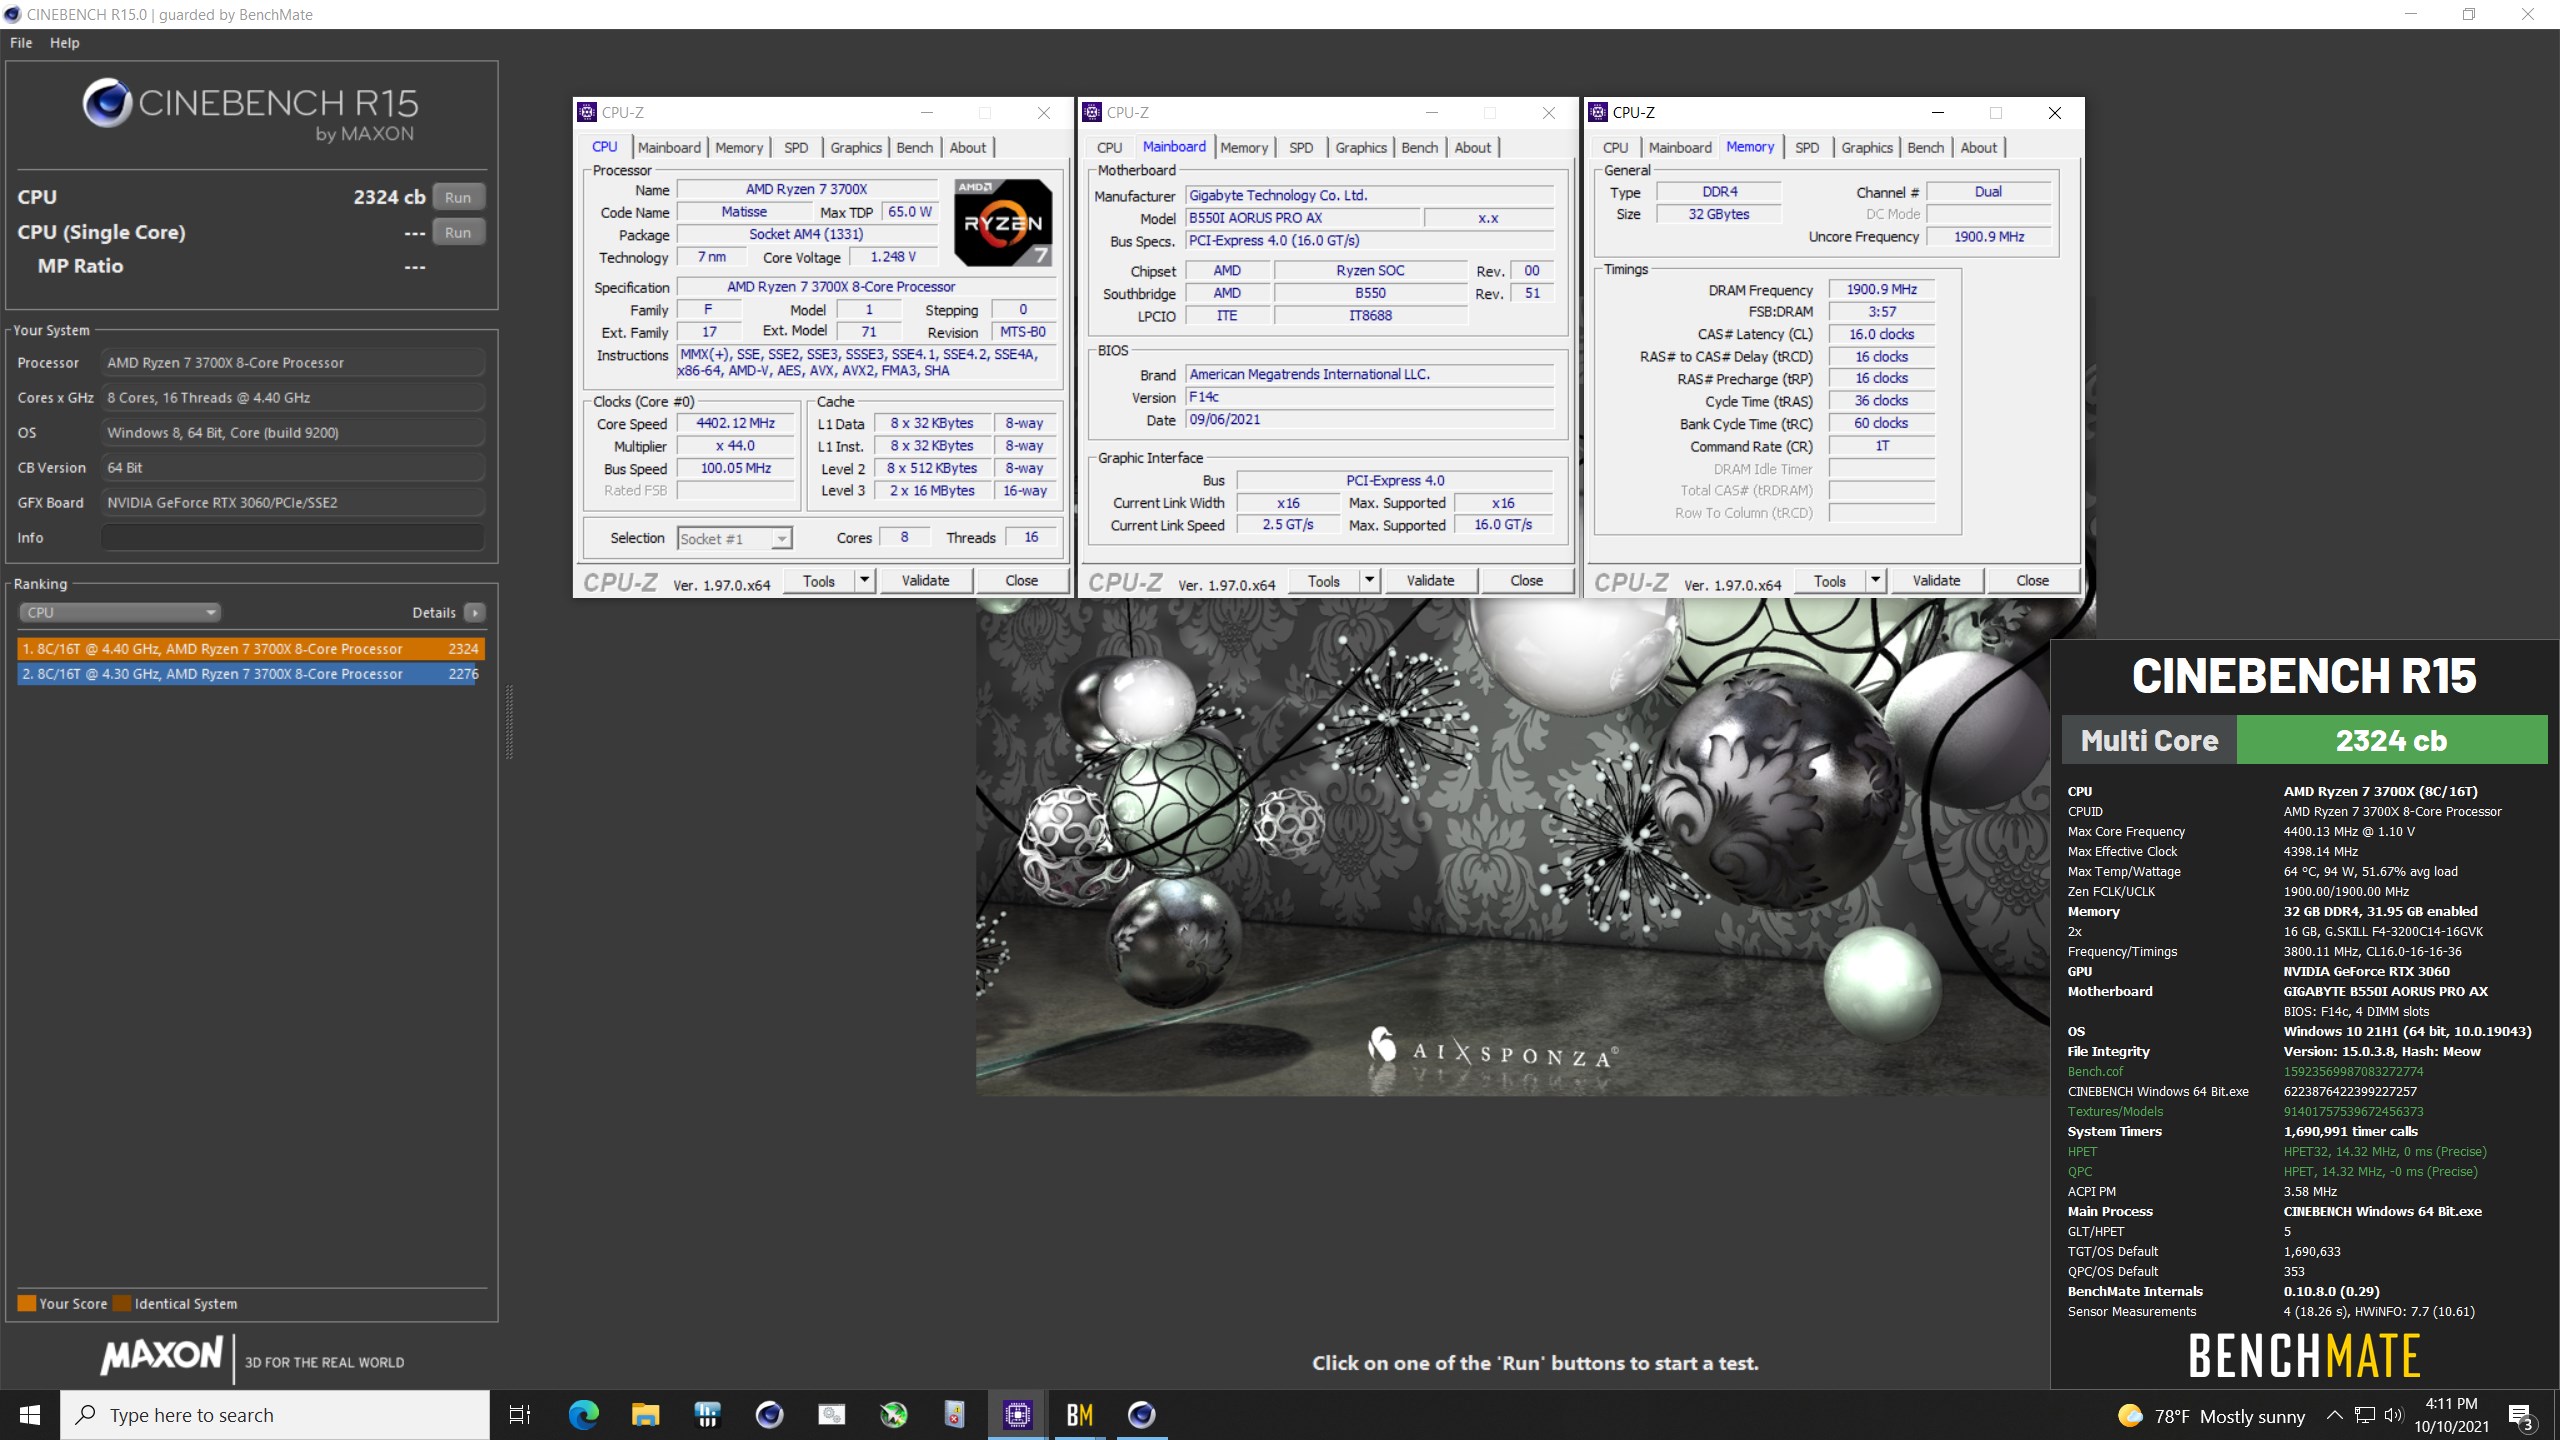Viewport: 2560px width, 1440px height.
Task: Open first Cinema 4D sphere taskbar icon
Action: pos(769,1414)
